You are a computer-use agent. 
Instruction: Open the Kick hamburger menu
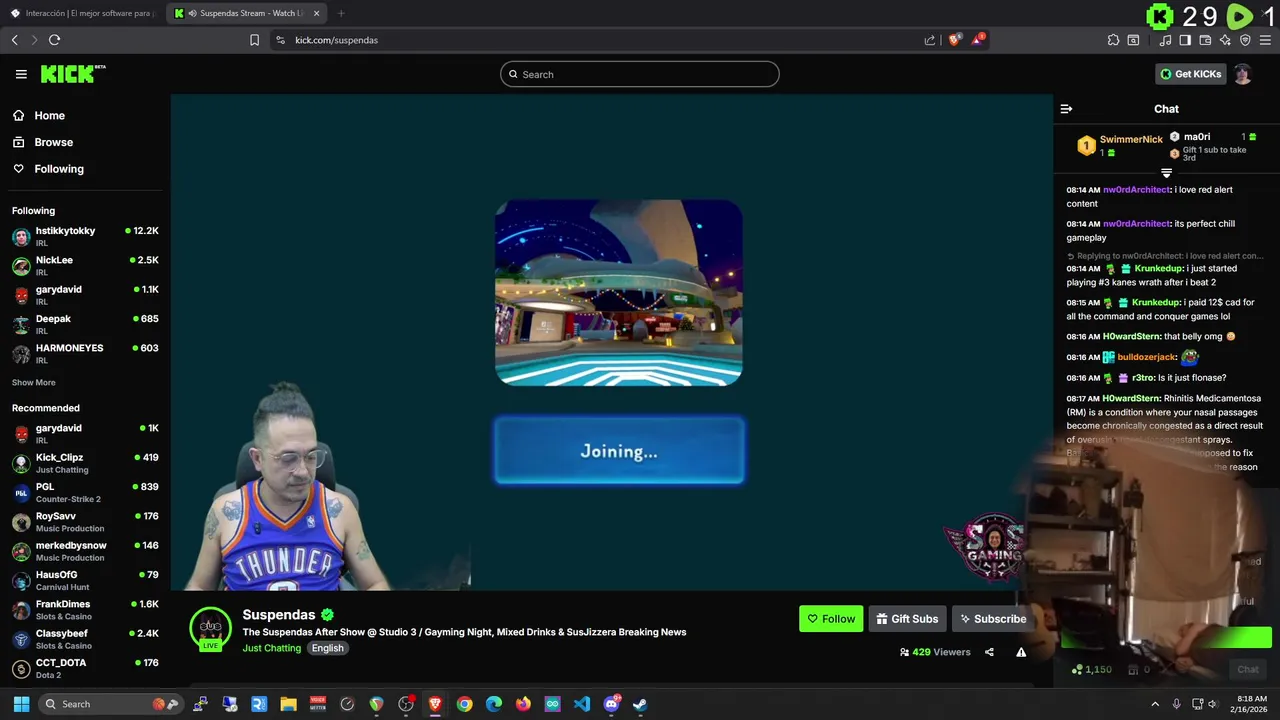(x=21, y=74)
